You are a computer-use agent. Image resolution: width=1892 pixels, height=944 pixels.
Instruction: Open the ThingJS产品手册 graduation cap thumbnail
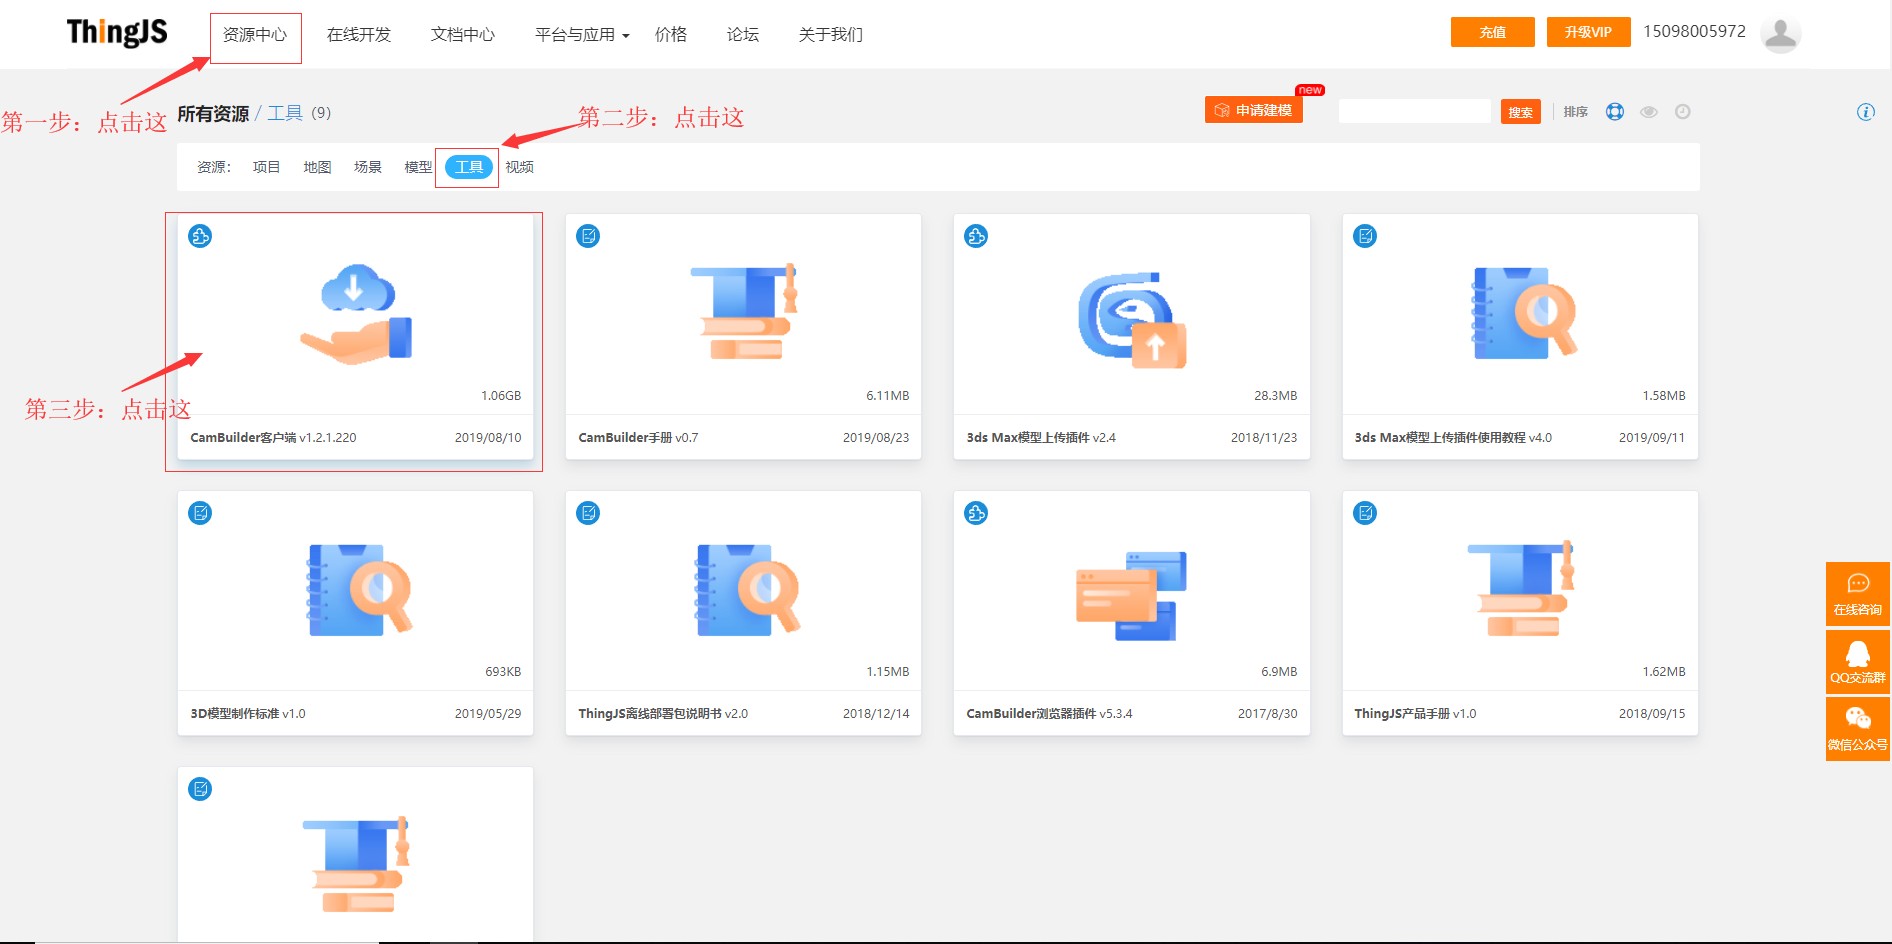click(x=1521, y=588)
